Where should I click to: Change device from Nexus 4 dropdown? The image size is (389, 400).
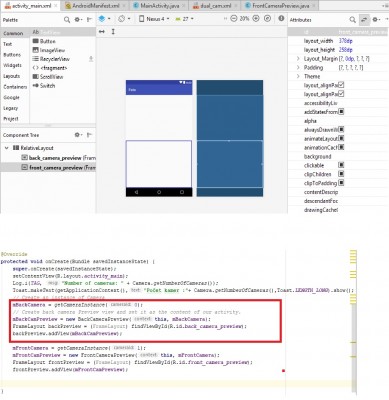tap(154, 19)
